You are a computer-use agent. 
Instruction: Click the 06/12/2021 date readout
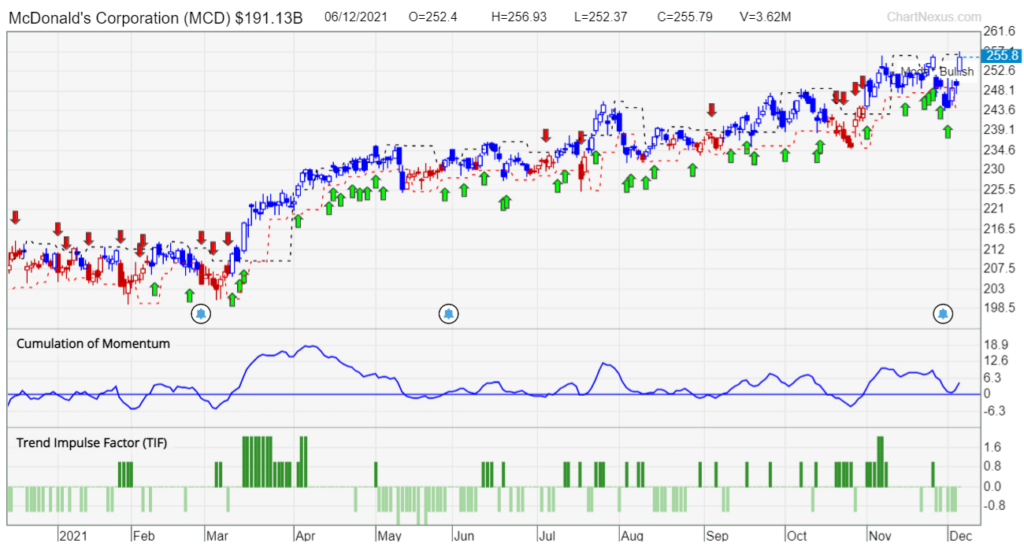click(355, 17)
